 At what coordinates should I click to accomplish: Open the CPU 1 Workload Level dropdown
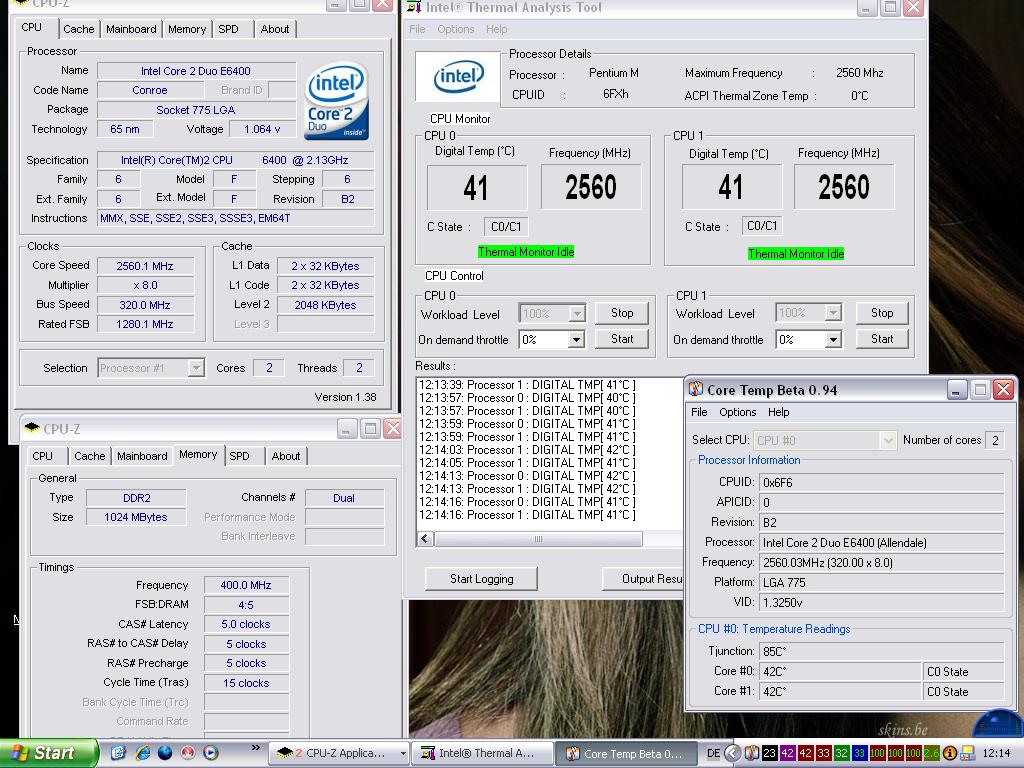[x=833, y=313]
